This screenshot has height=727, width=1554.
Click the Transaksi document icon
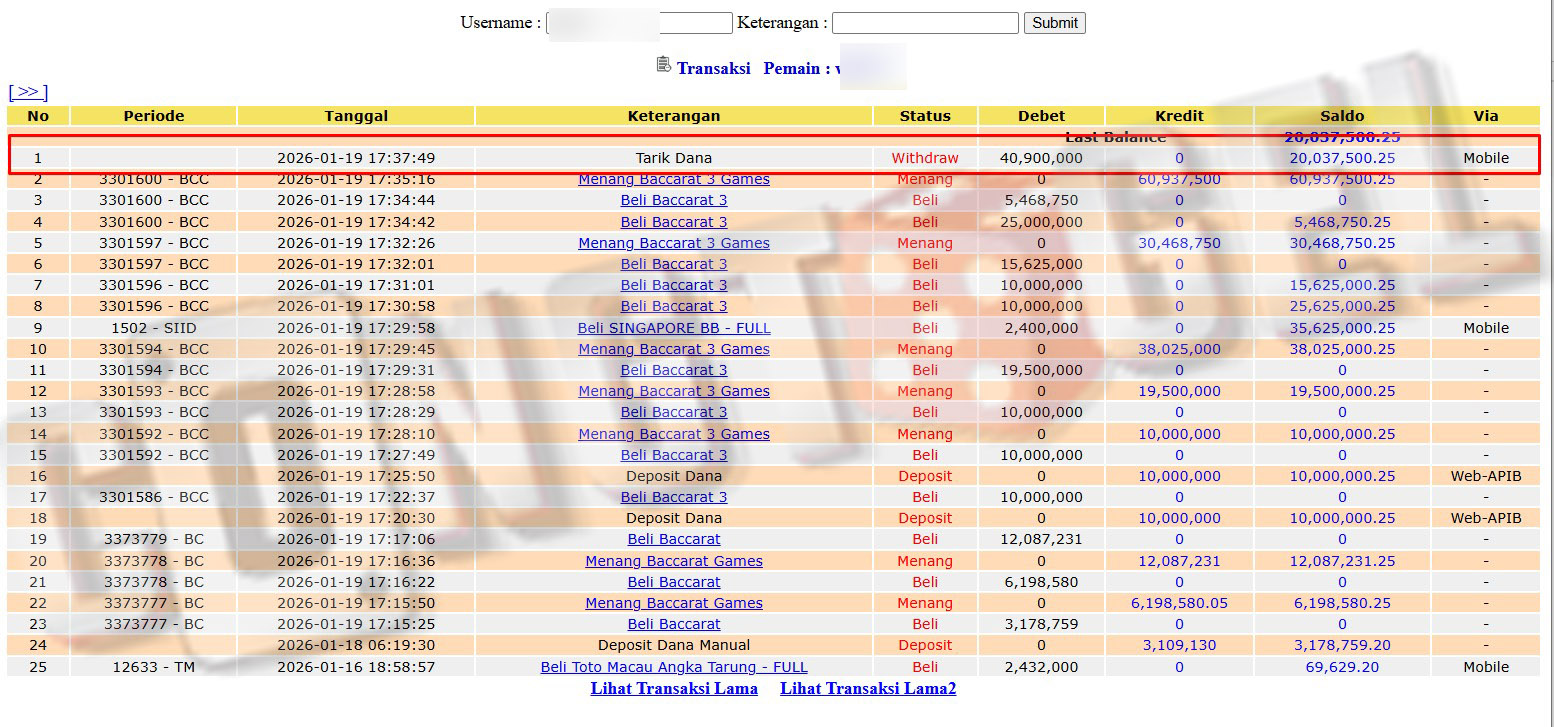[663, 65]
